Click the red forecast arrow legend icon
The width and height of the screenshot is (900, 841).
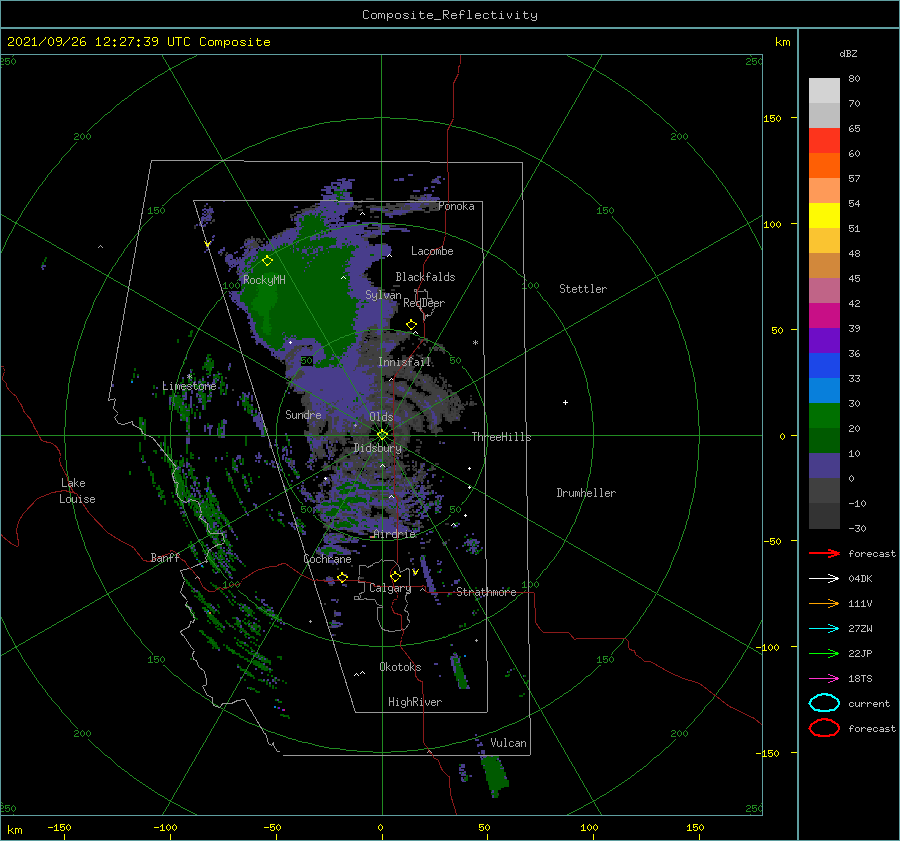click(x=824, y=553)
